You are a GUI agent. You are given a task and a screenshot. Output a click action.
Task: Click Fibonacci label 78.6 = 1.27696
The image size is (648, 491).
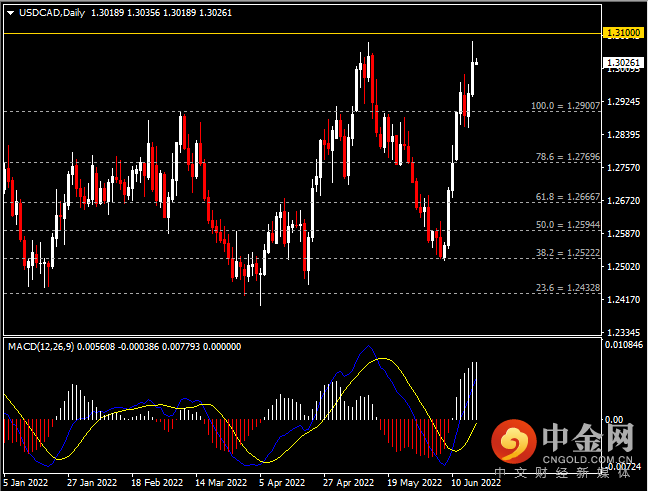[x=567, y=157]
